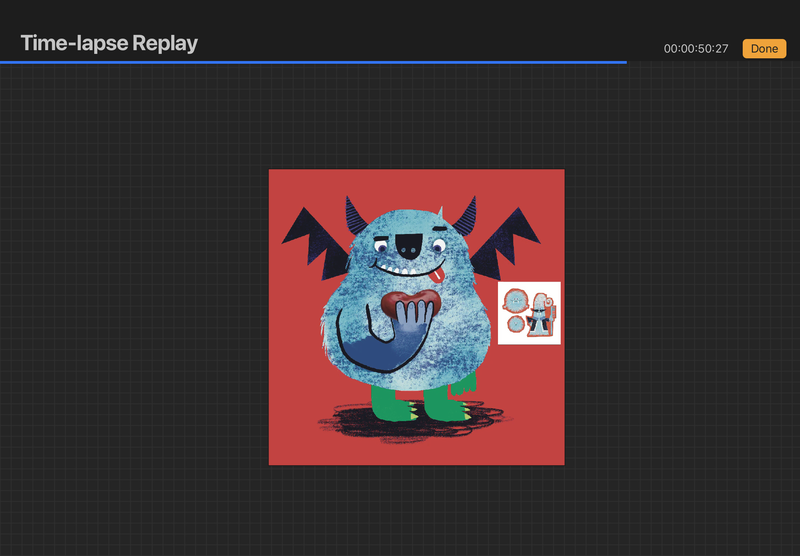Click the monster's right eye

441,241
